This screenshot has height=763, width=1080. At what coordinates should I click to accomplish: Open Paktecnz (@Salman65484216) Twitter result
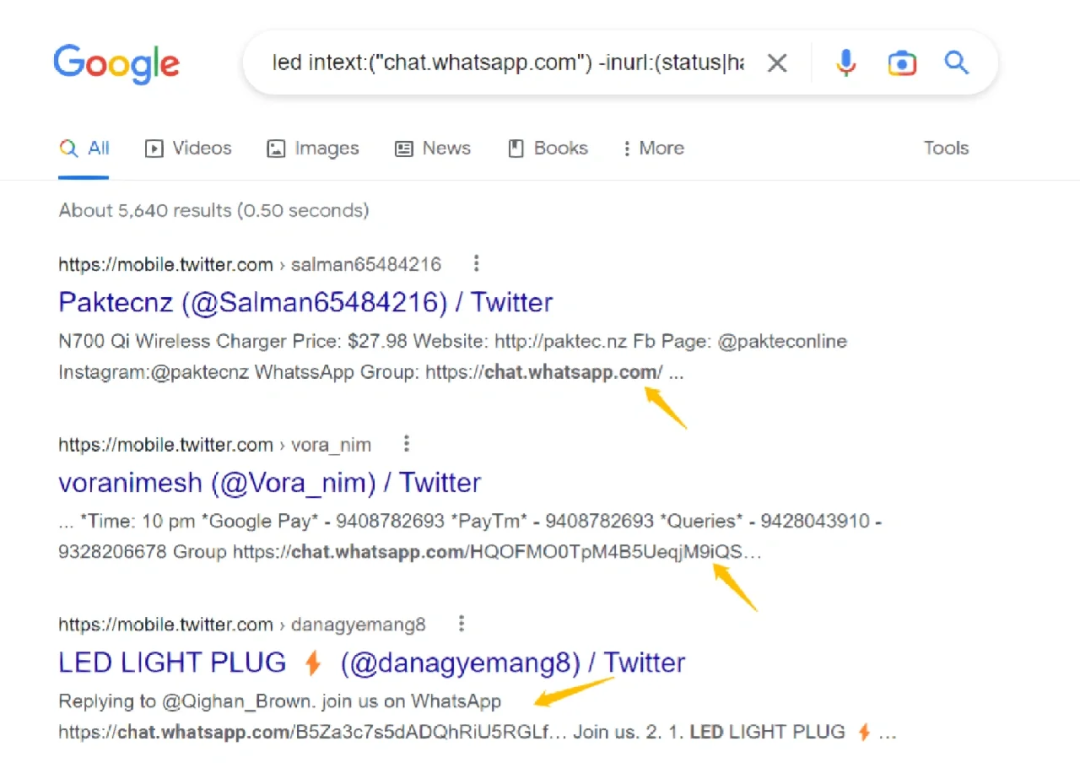(305, 302)
